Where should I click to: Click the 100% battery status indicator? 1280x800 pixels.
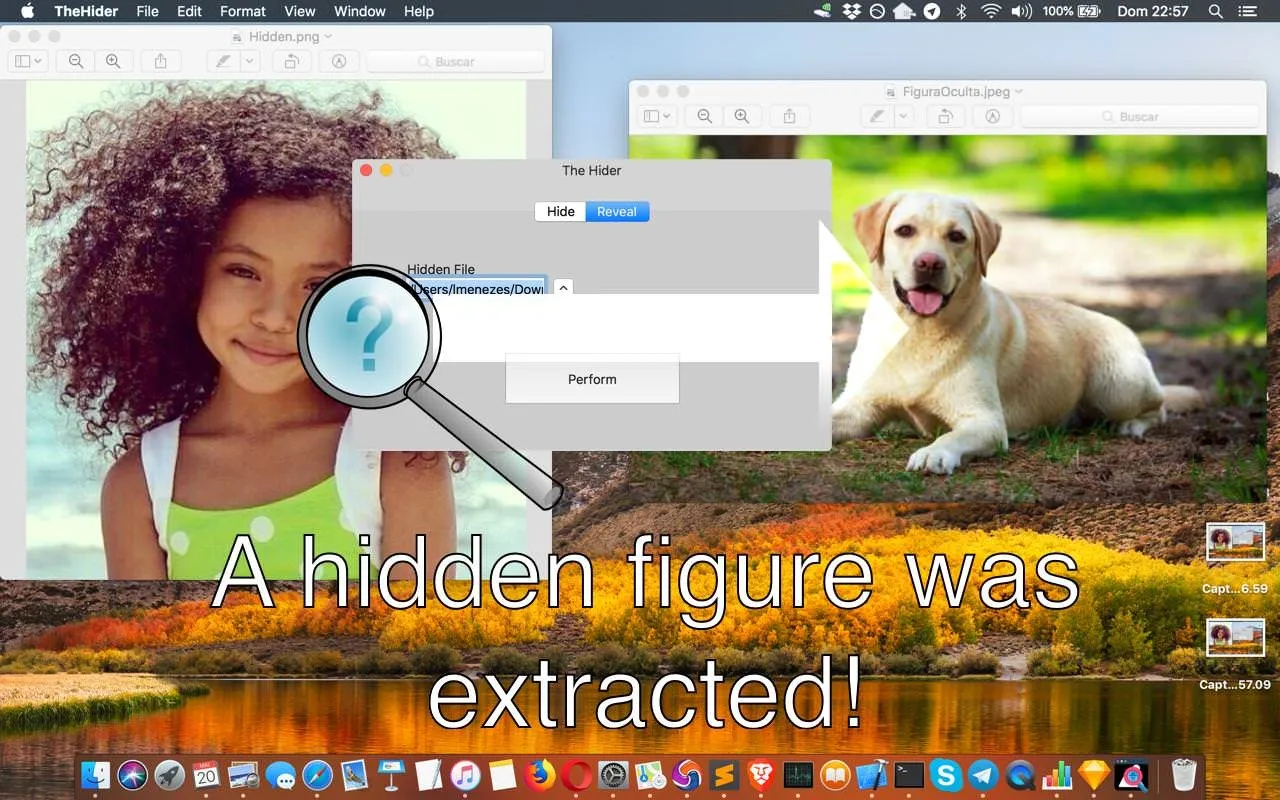(1072, 11)
